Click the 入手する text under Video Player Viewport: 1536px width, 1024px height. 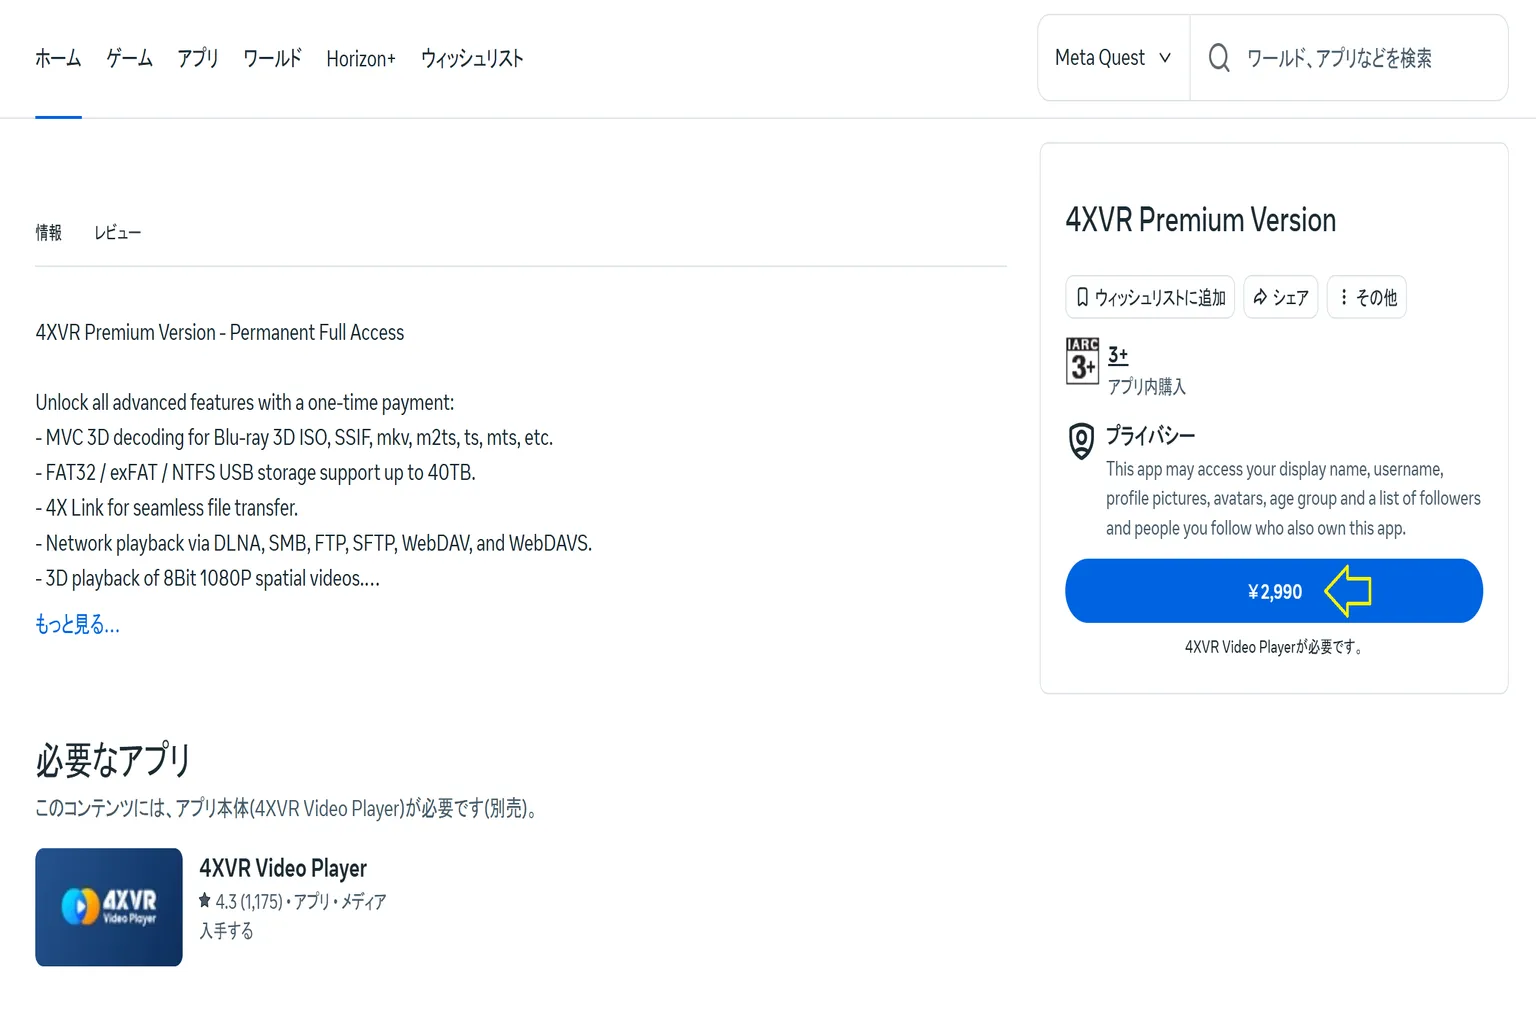[x=226, y=931]
